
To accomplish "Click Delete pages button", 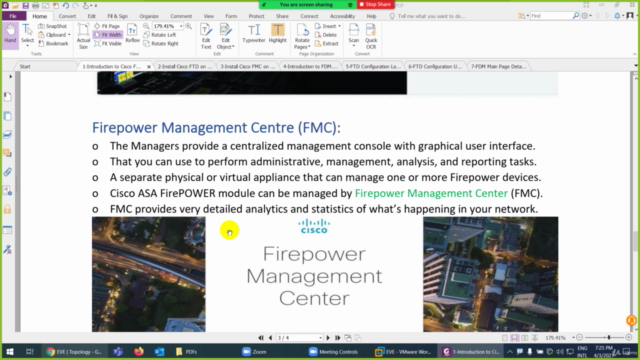I will pos(326,35).
